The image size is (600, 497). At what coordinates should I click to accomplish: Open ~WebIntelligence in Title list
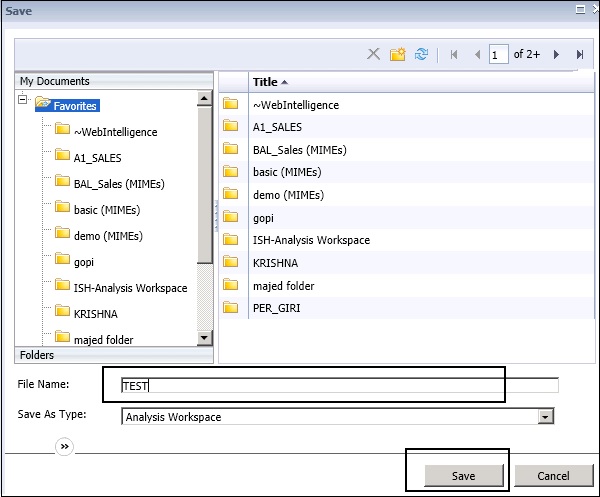coord(296,105)
